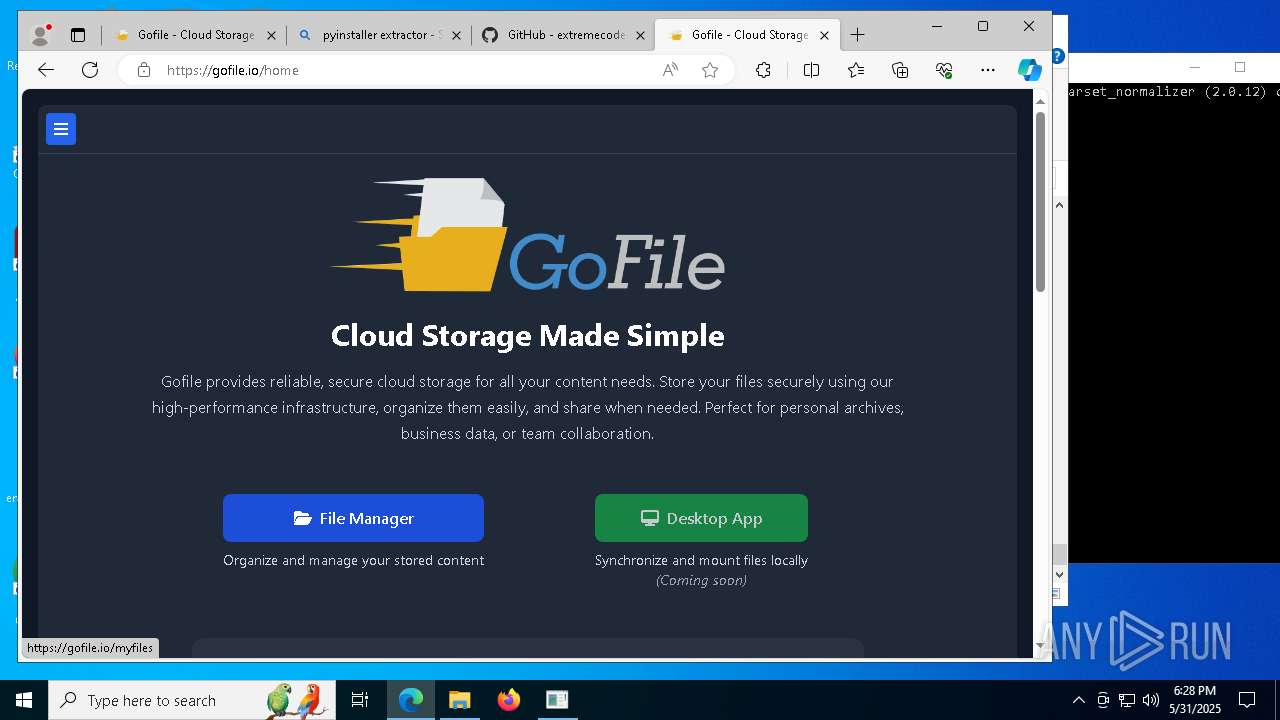Refresh the current page
This screenshot has width=1280, height=720.
pos(90,70)
